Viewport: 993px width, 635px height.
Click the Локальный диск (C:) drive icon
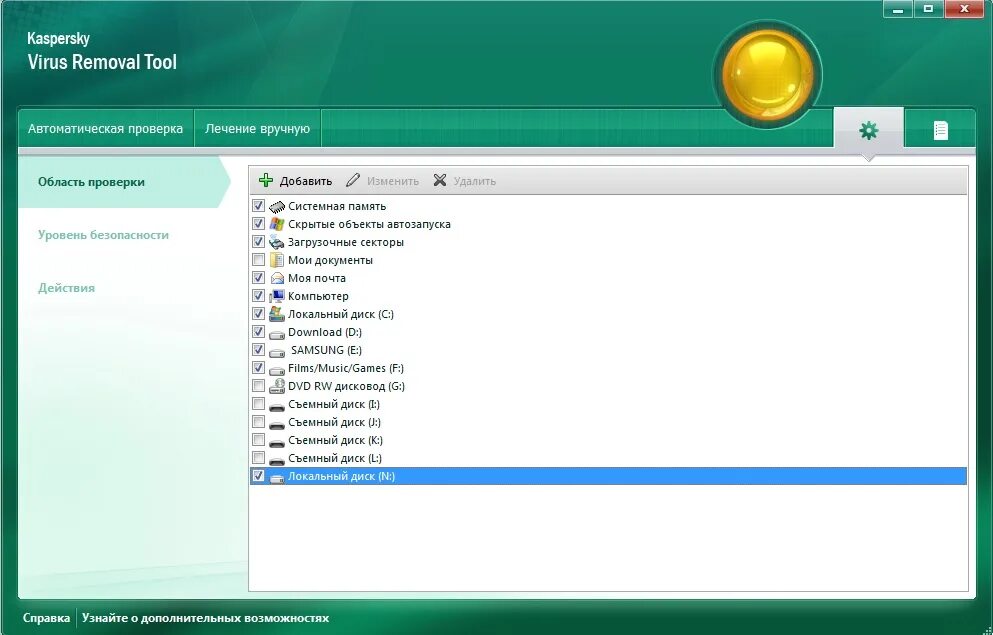(277, 313)
